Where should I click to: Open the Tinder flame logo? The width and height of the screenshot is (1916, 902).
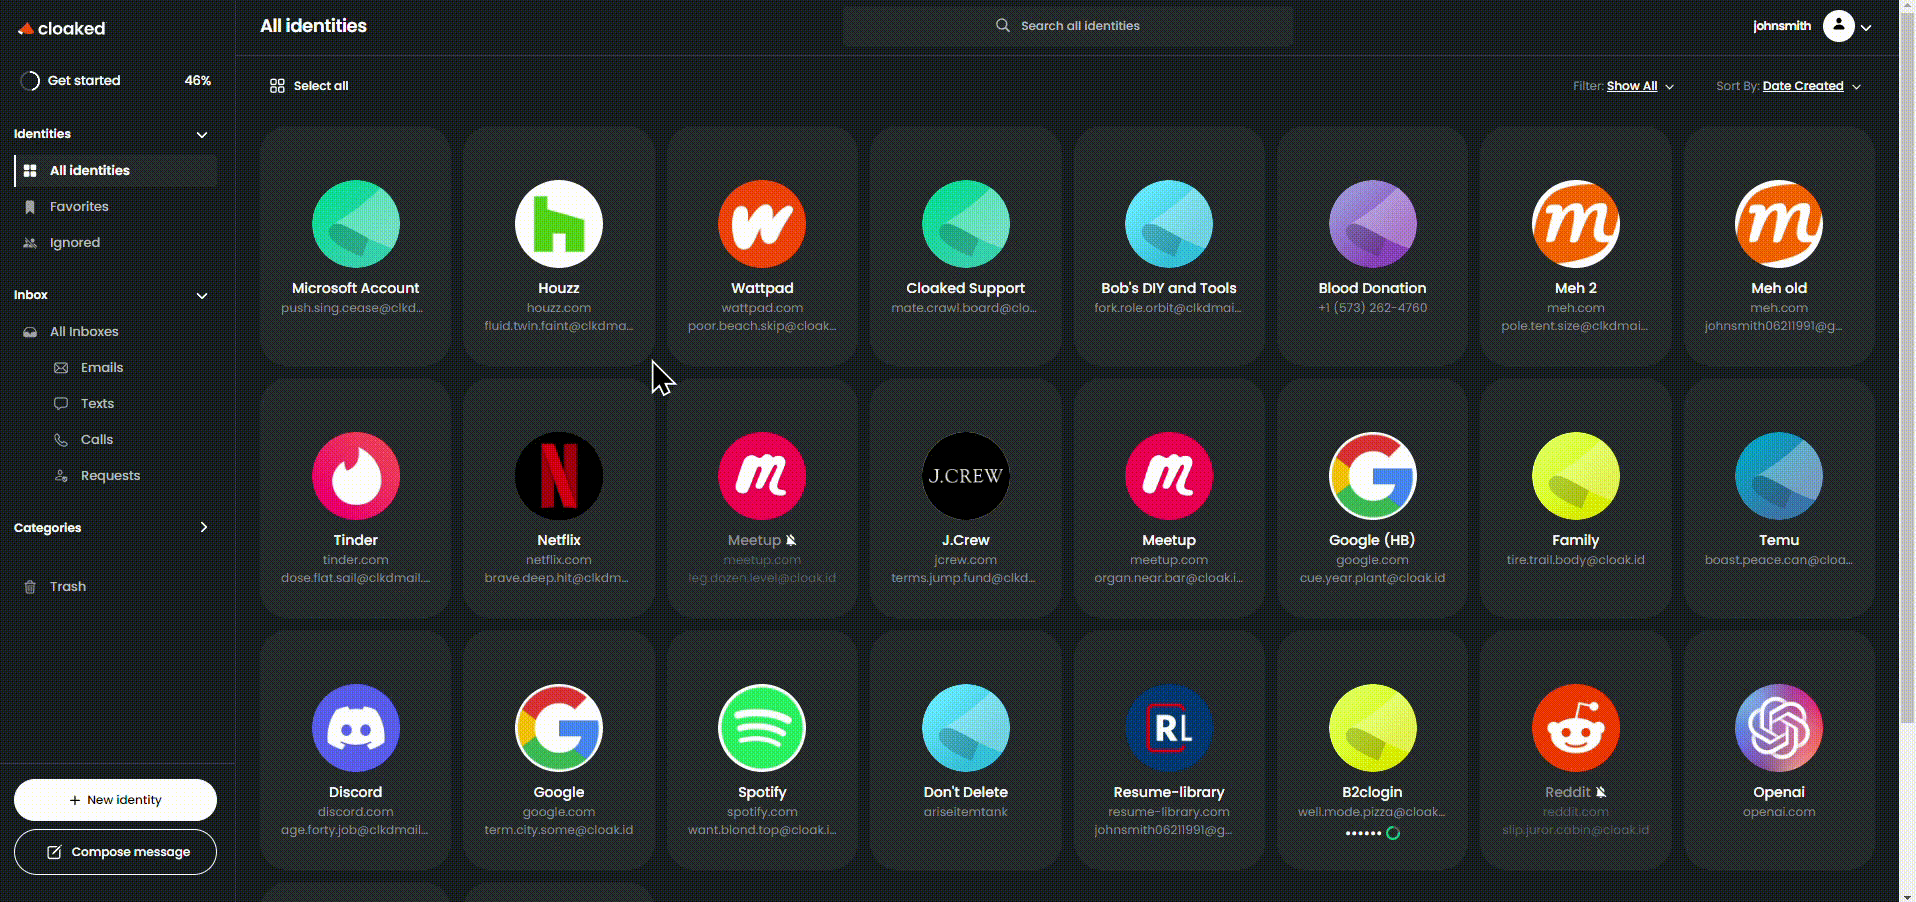[355, 476]
